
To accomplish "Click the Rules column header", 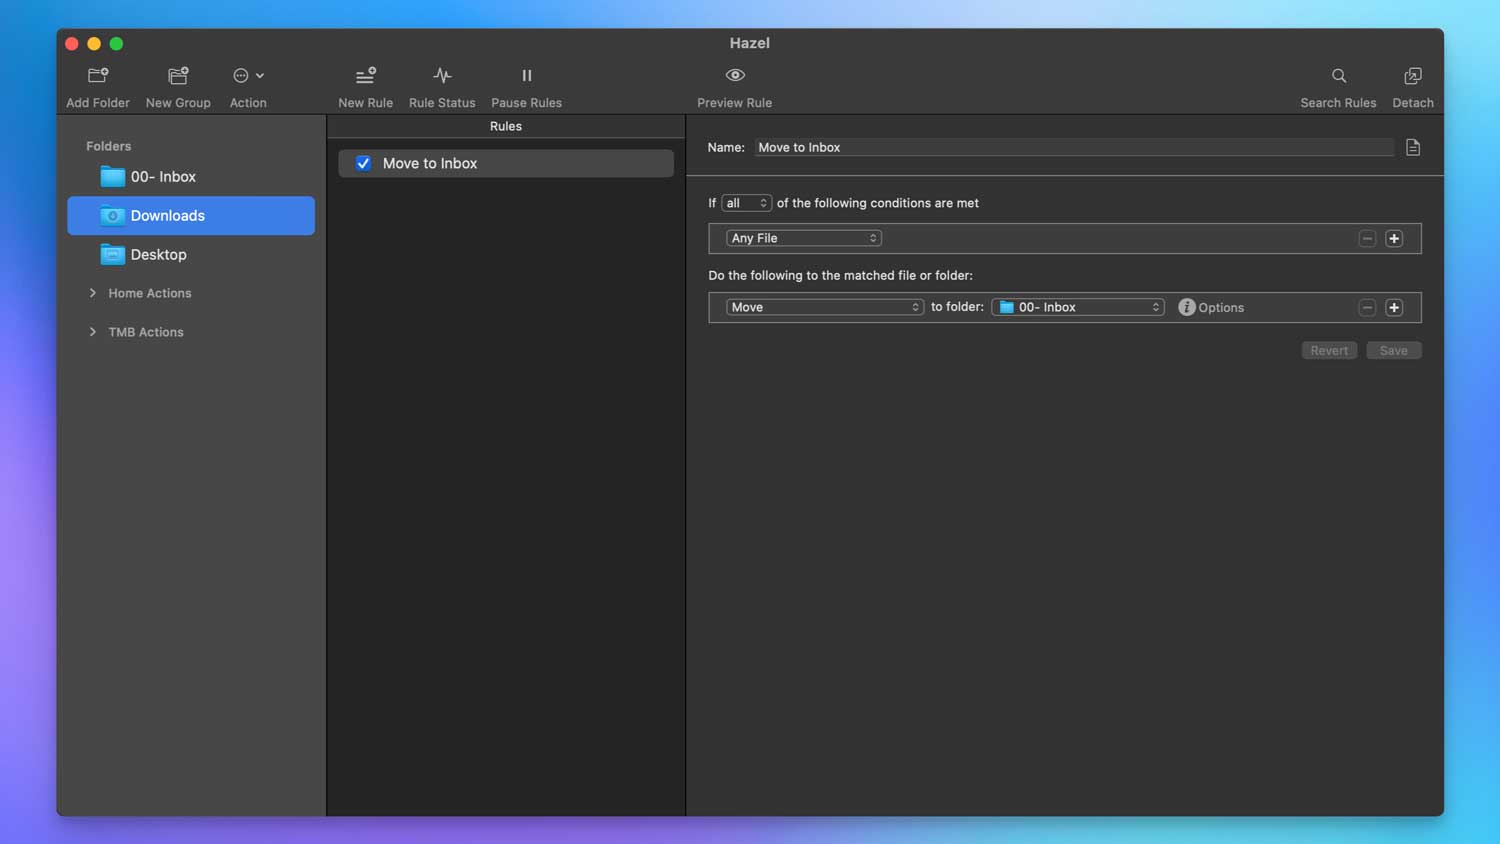I will point(506,126).
